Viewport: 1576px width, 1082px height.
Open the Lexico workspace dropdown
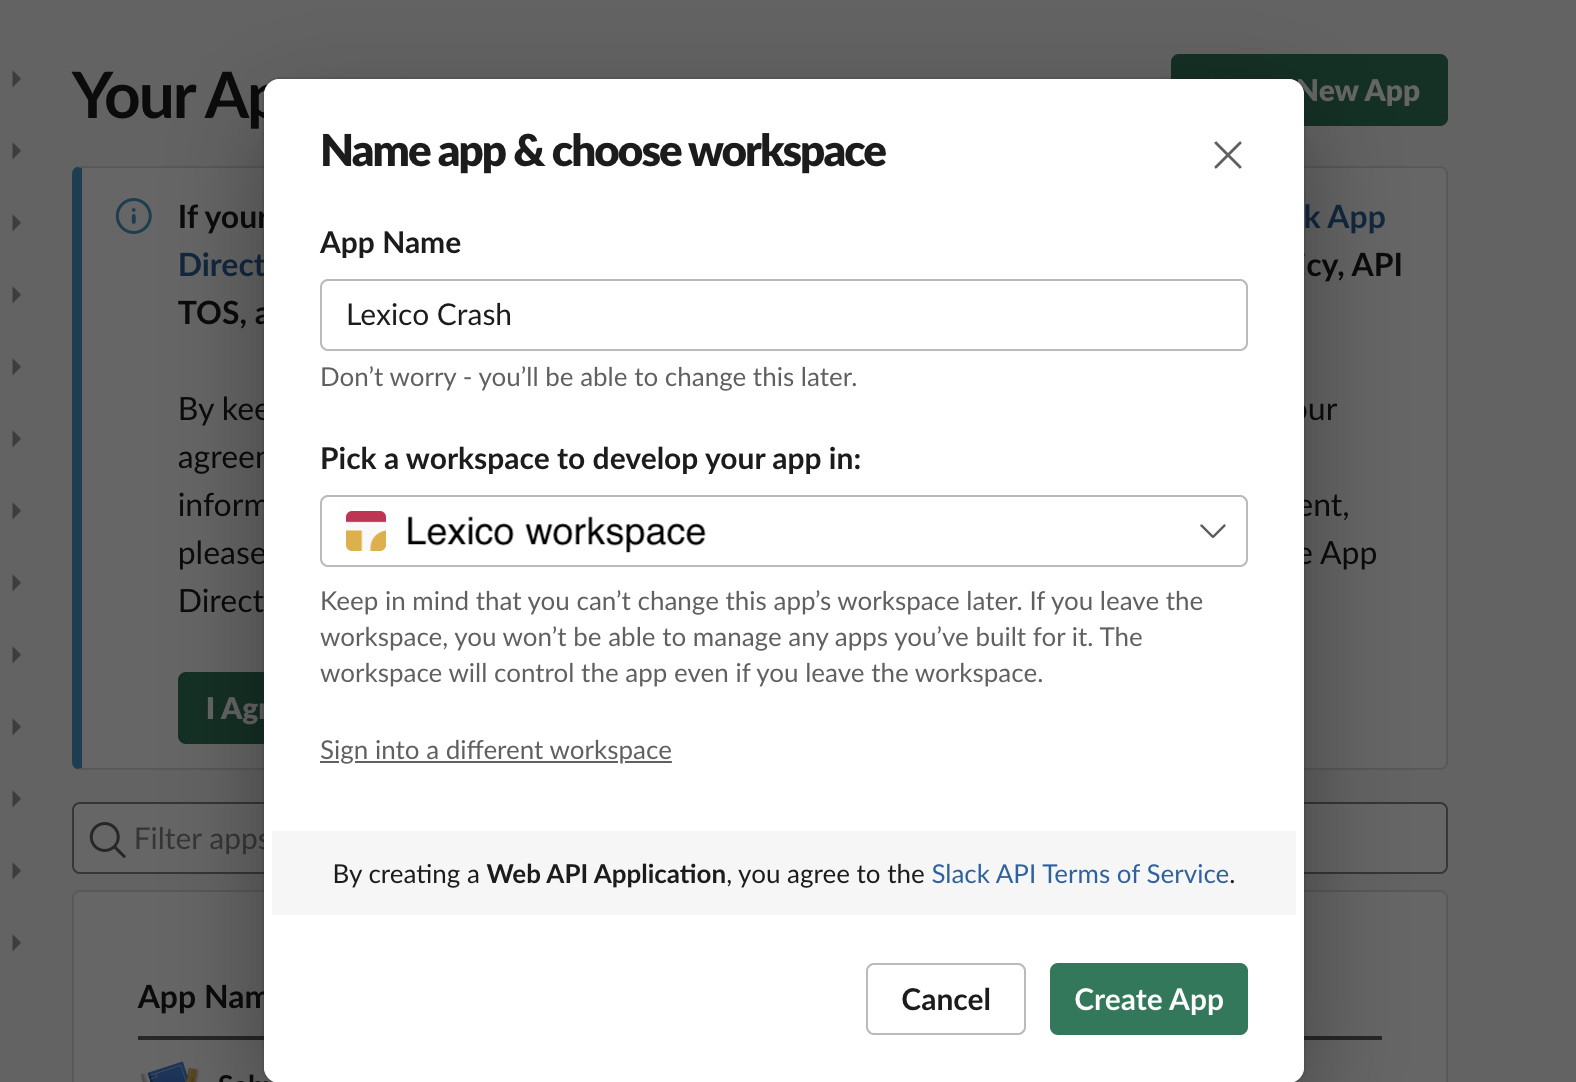783,531
